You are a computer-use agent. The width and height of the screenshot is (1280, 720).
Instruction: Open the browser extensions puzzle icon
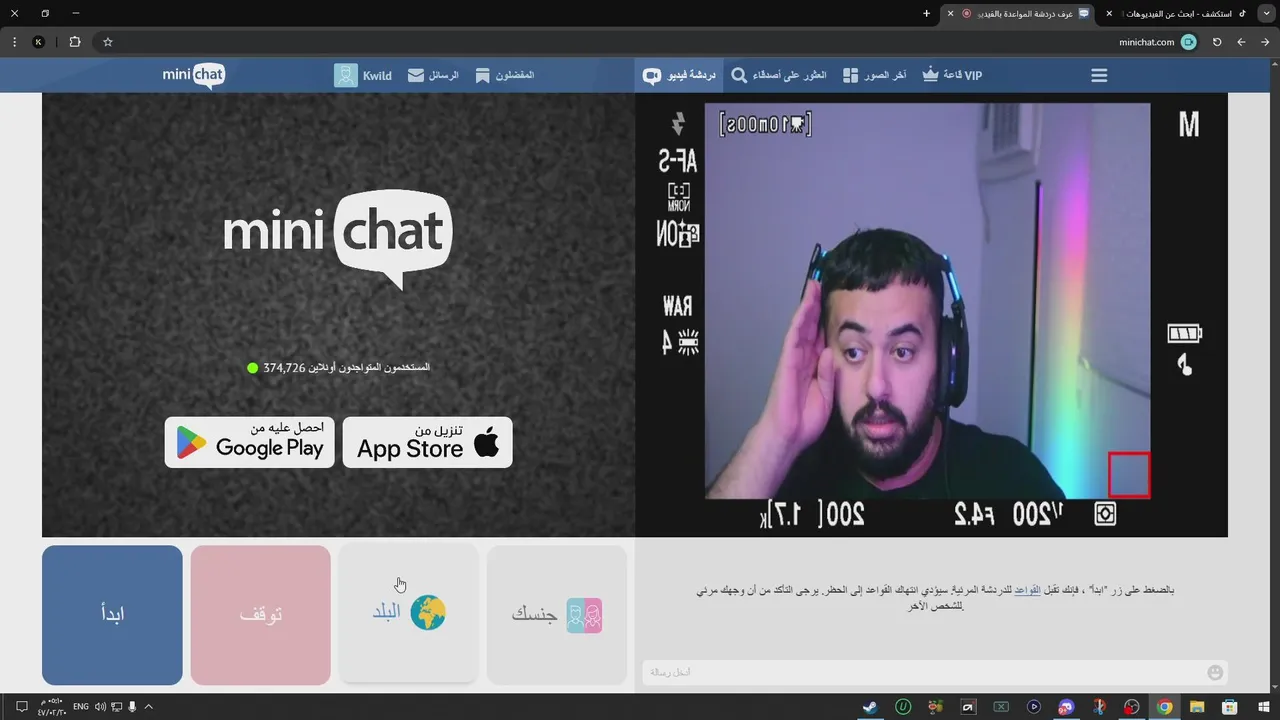[x=75, y=42]
